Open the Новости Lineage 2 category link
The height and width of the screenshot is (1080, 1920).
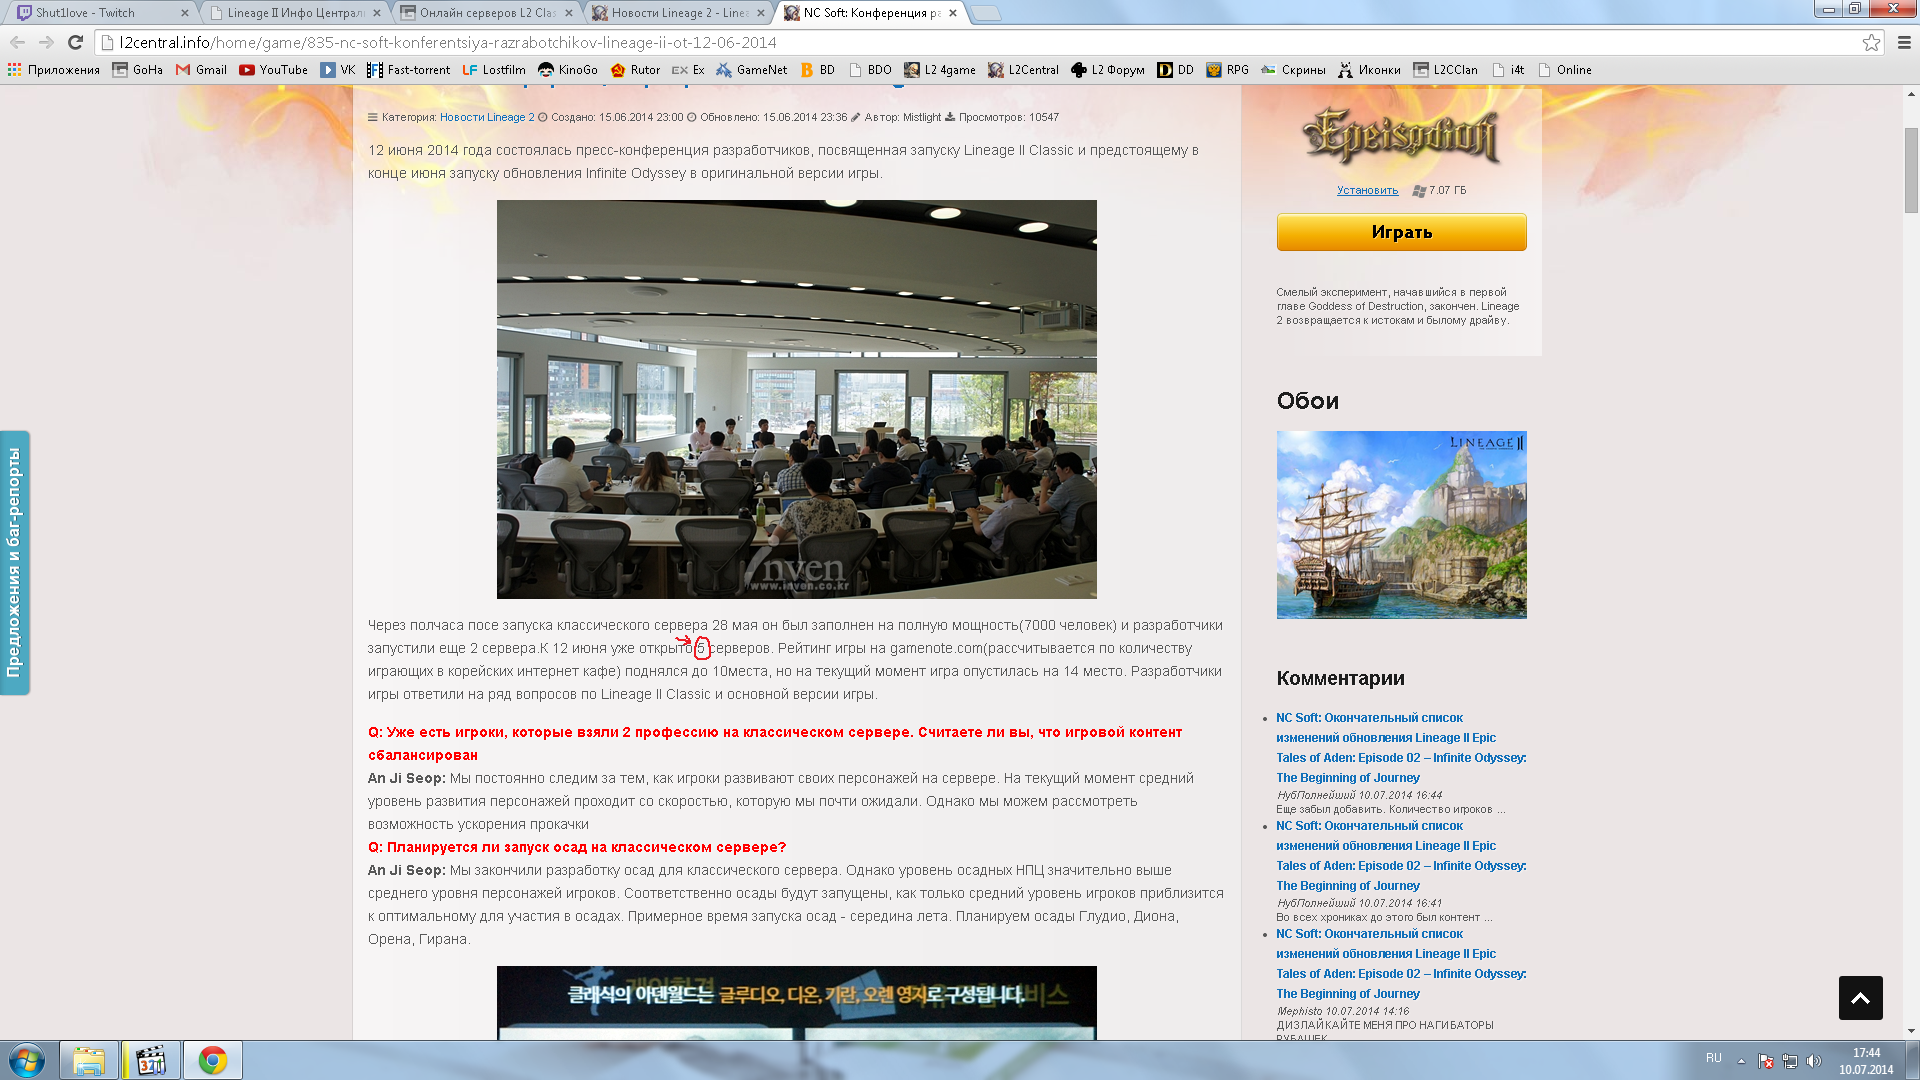coord(487,117)
